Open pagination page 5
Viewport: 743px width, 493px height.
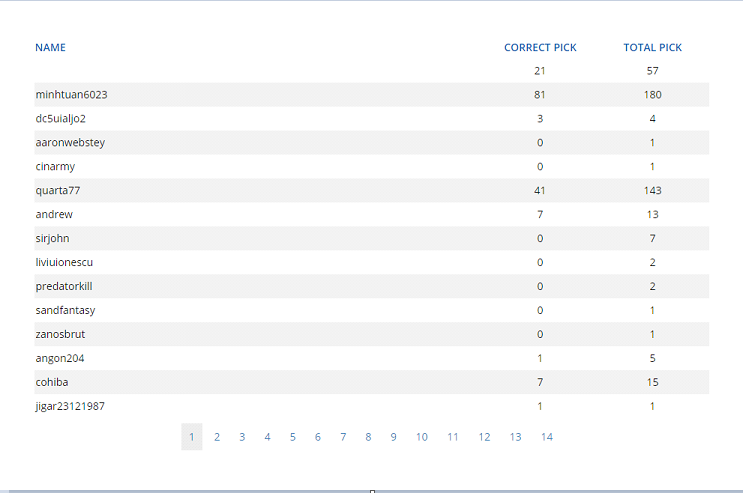pos(293,437)
